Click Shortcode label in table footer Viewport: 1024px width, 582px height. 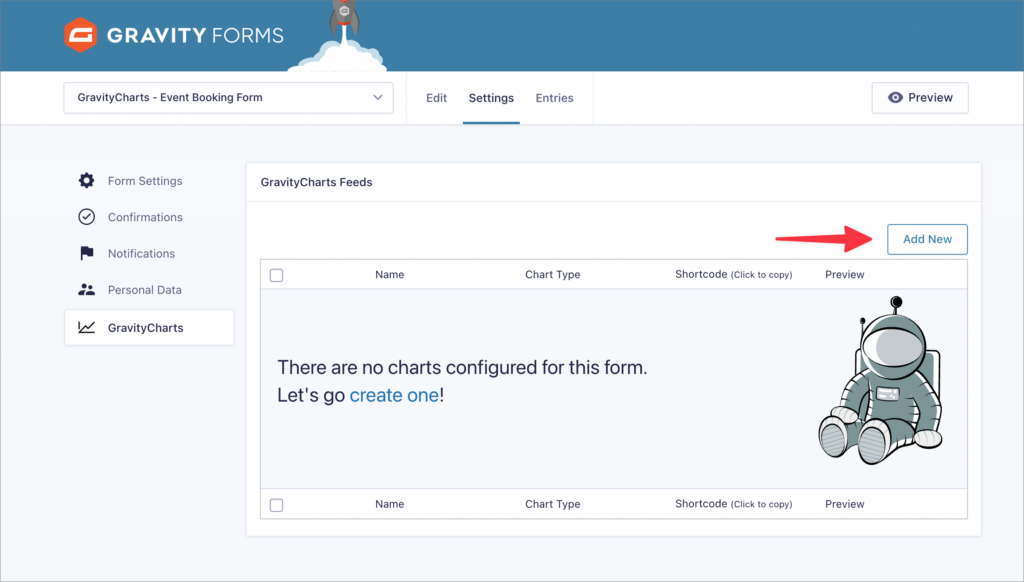tap(733, 504)
